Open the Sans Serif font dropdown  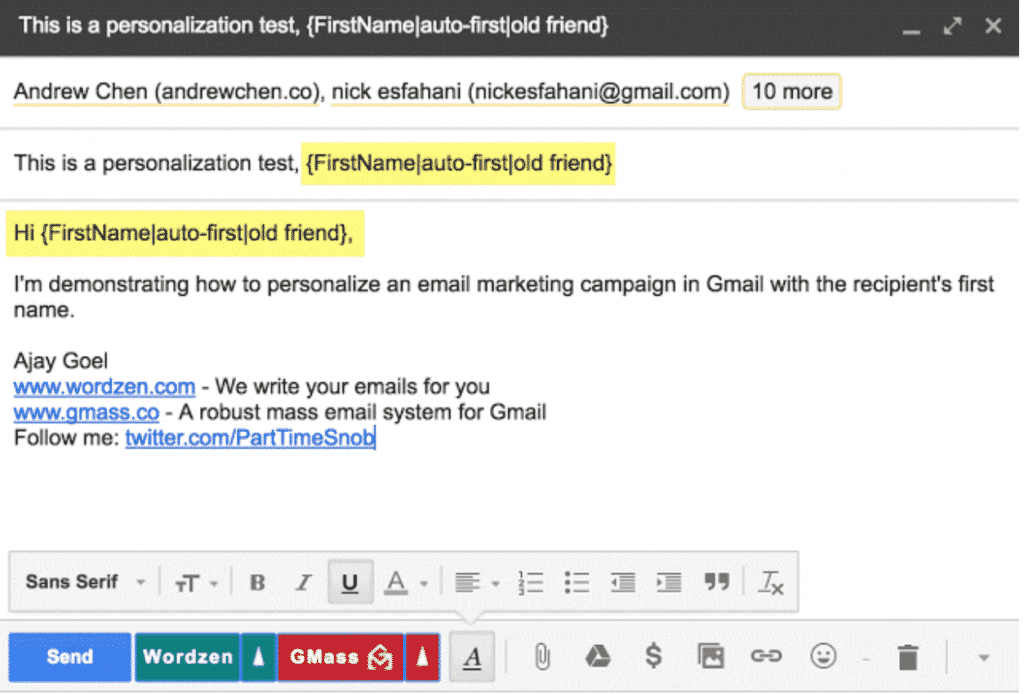[x=85, y=582]
